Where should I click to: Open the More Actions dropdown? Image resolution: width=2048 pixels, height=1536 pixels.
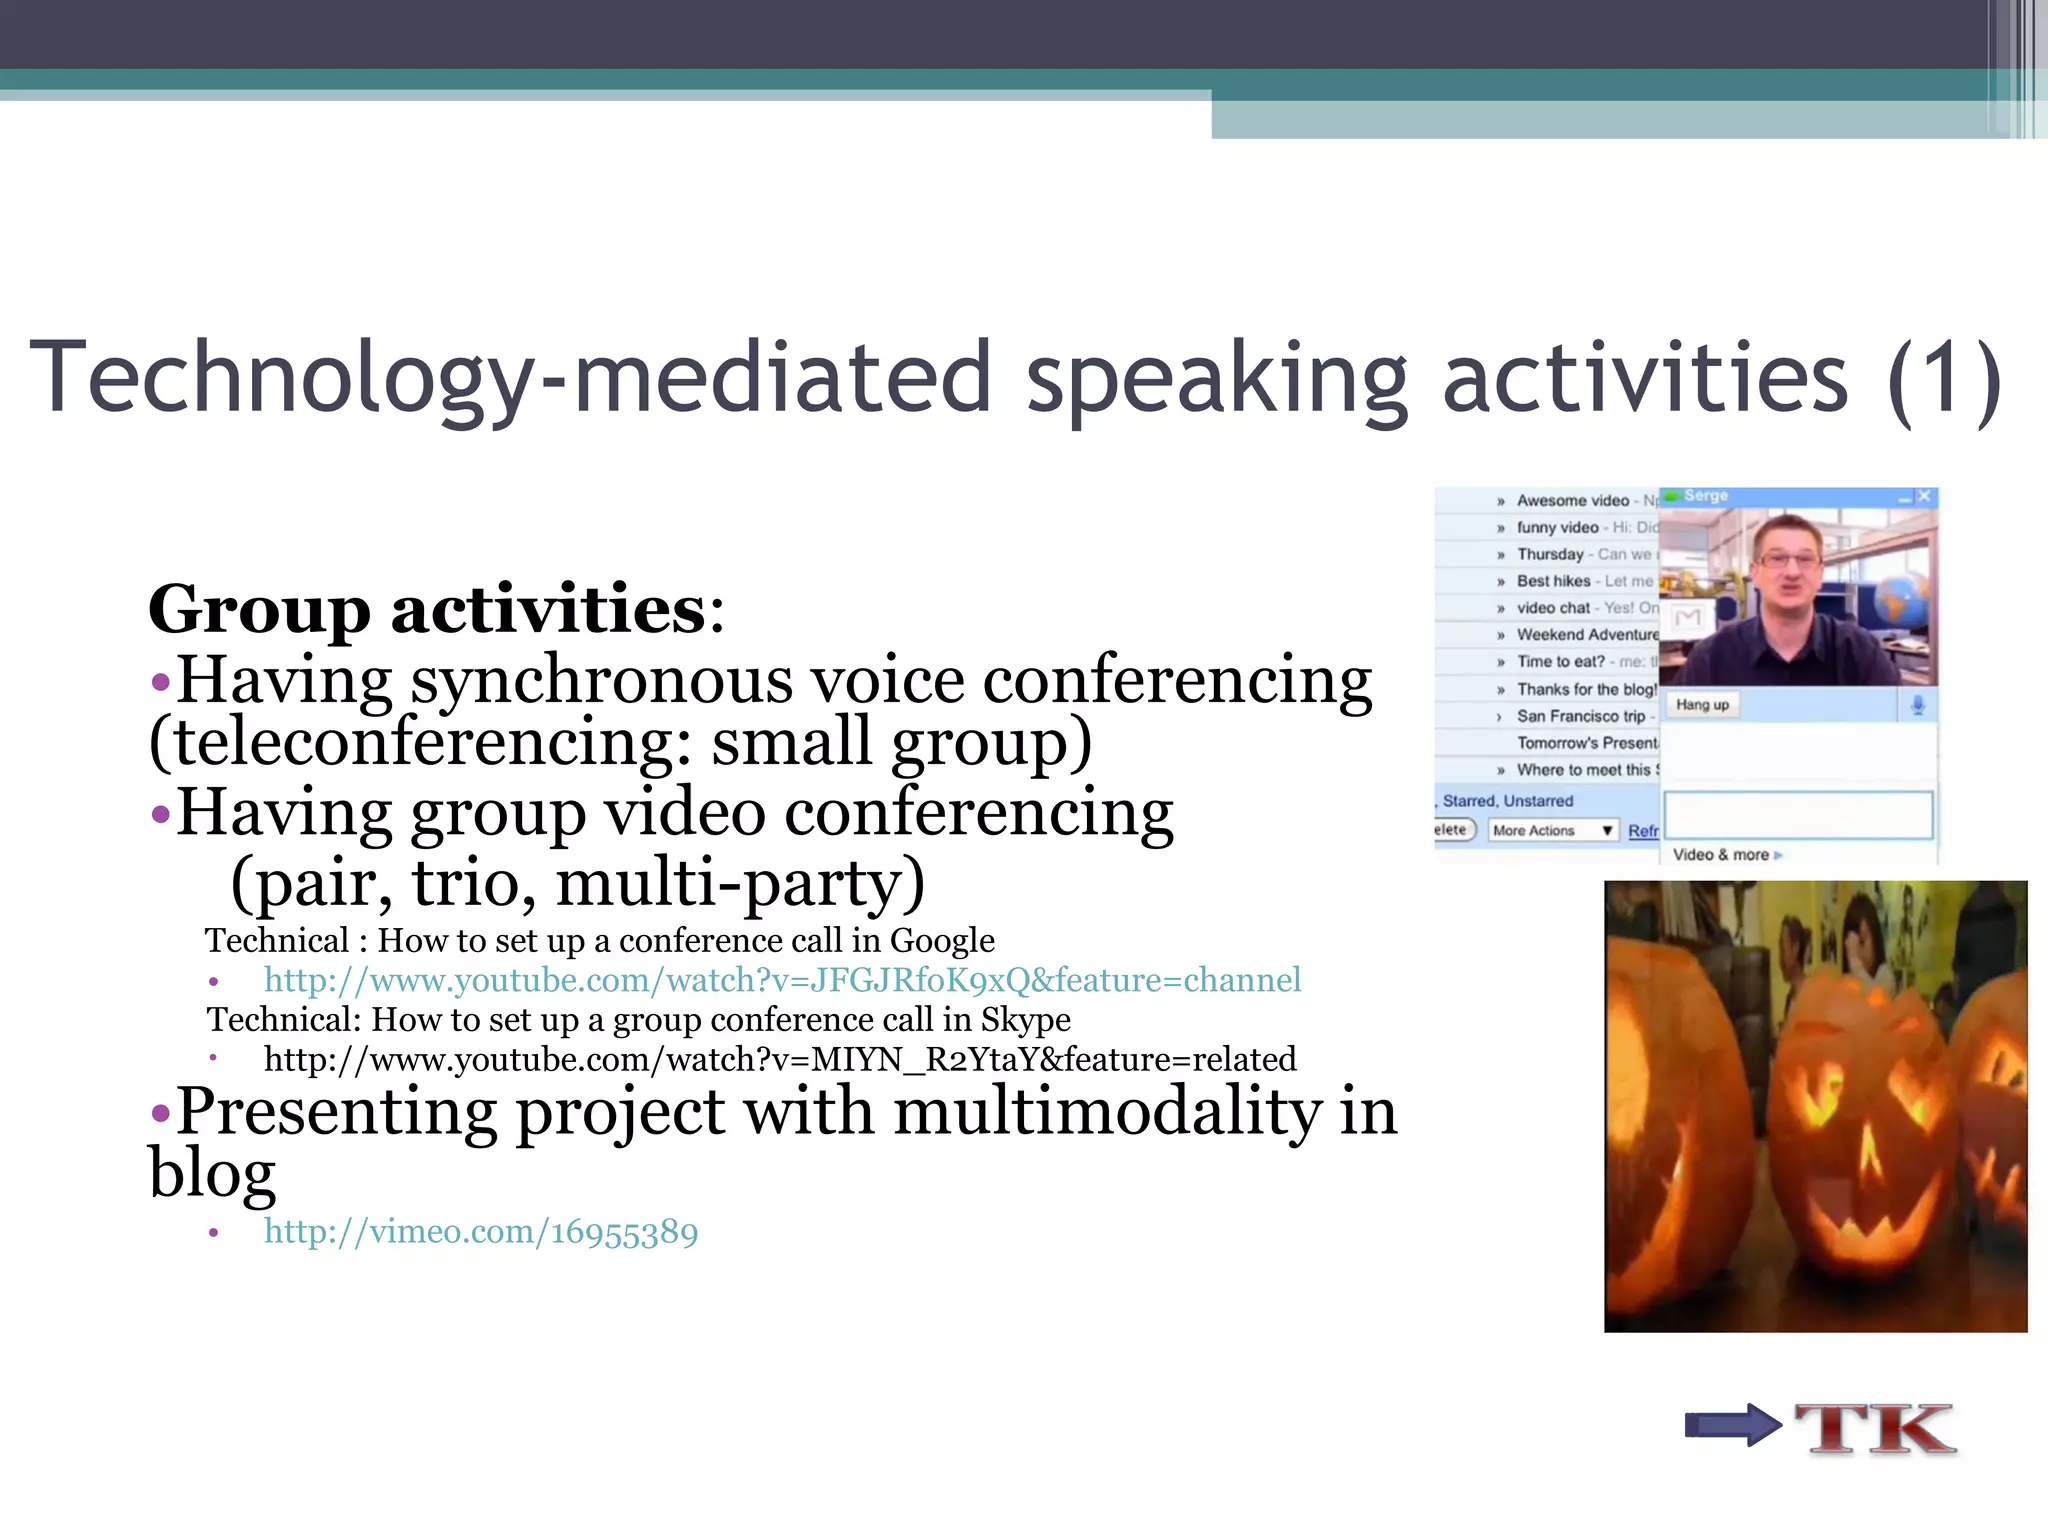1552,830
